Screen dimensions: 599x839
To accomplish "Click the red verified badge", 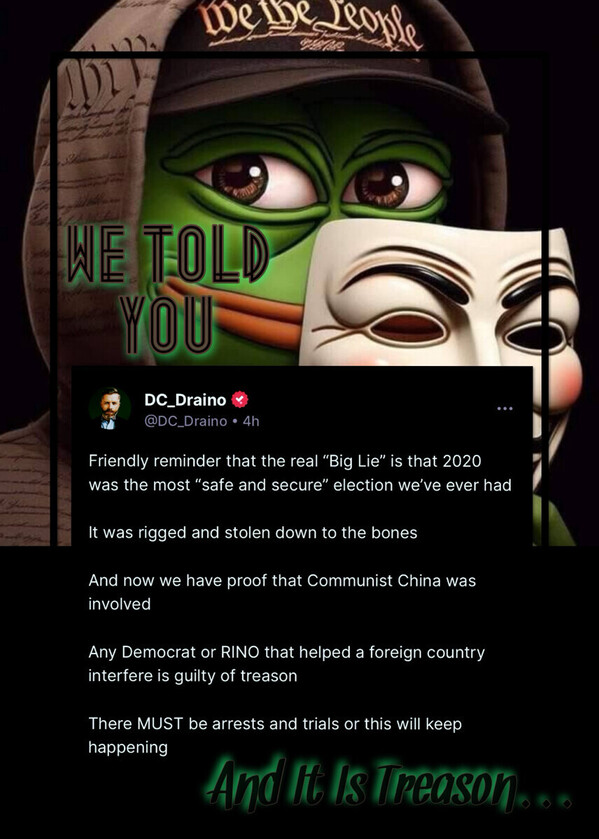I will (239, 400).
